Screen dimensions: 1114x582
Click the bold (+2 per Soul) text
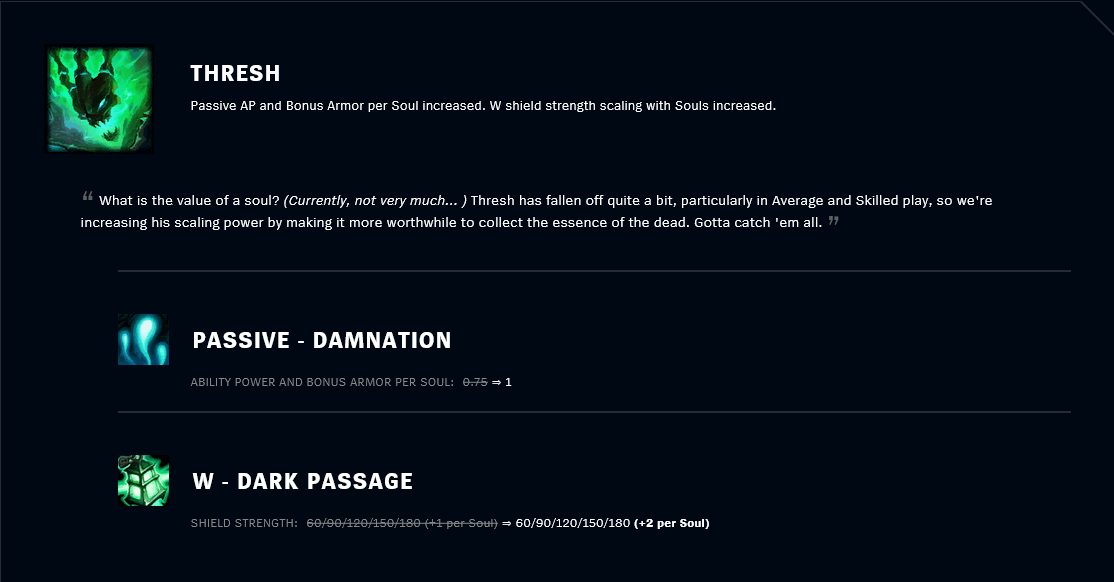coord(671,524)
